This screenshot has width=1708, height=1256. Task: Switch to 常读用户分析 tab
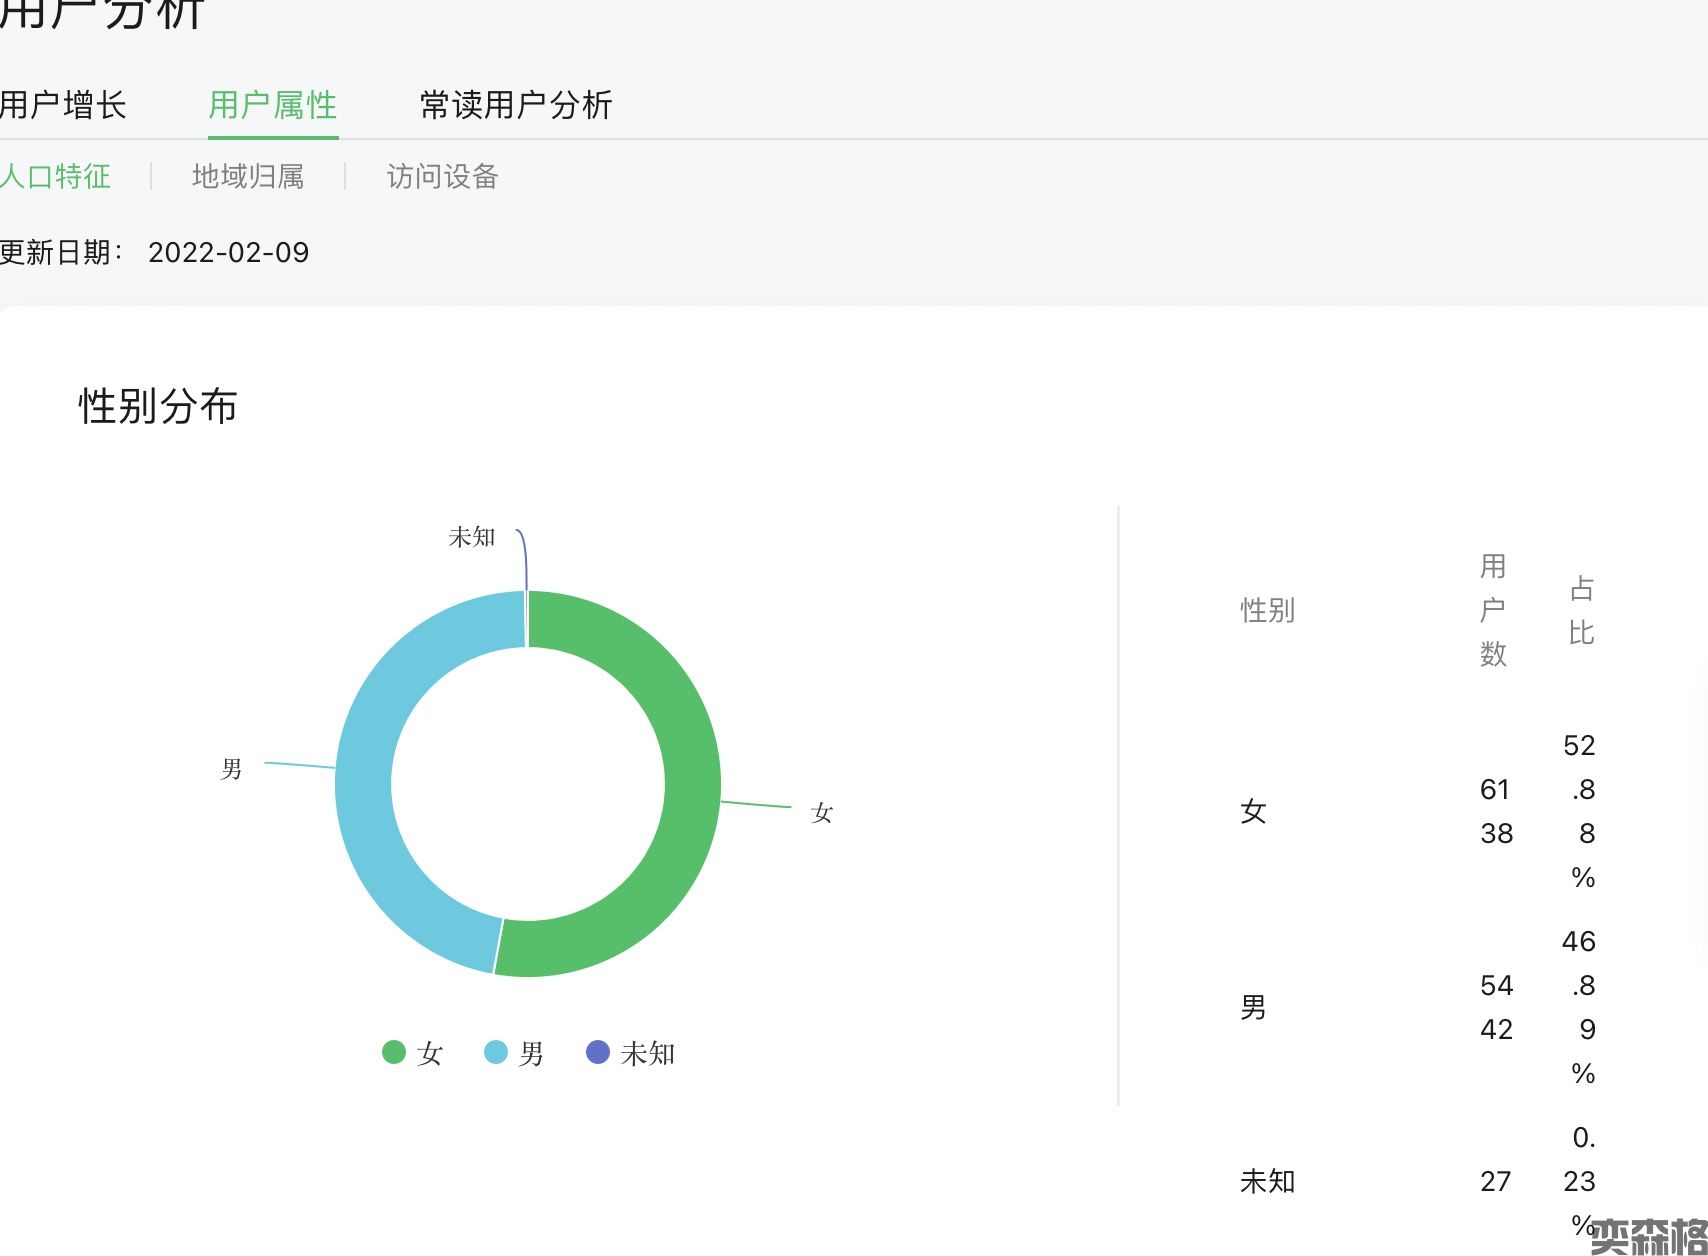coord(515,105)
